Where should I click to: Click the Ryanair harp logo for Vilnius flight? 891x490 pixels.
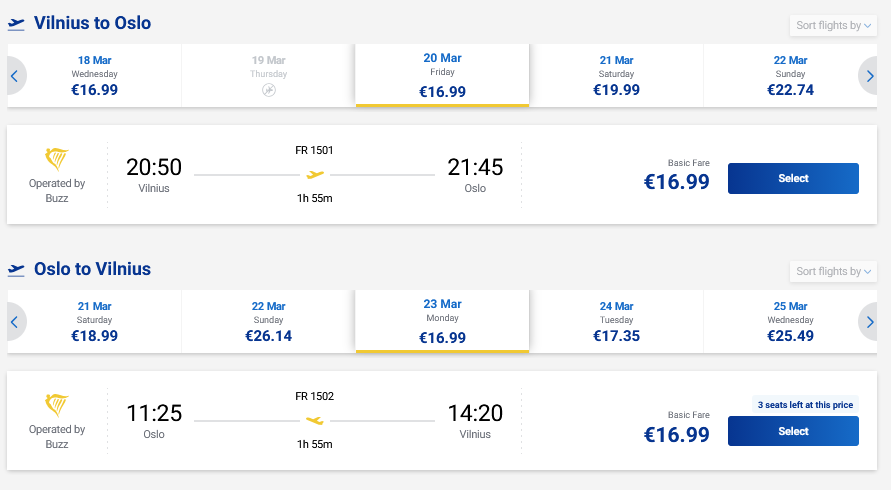[57, 160]
